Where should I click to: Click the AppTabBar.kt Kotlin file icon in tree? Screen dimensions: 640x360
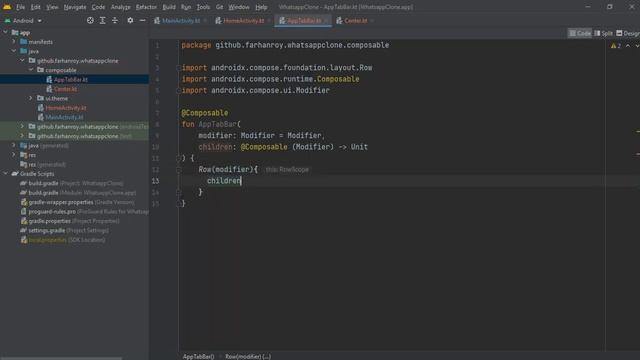click(x=49, y=80)
